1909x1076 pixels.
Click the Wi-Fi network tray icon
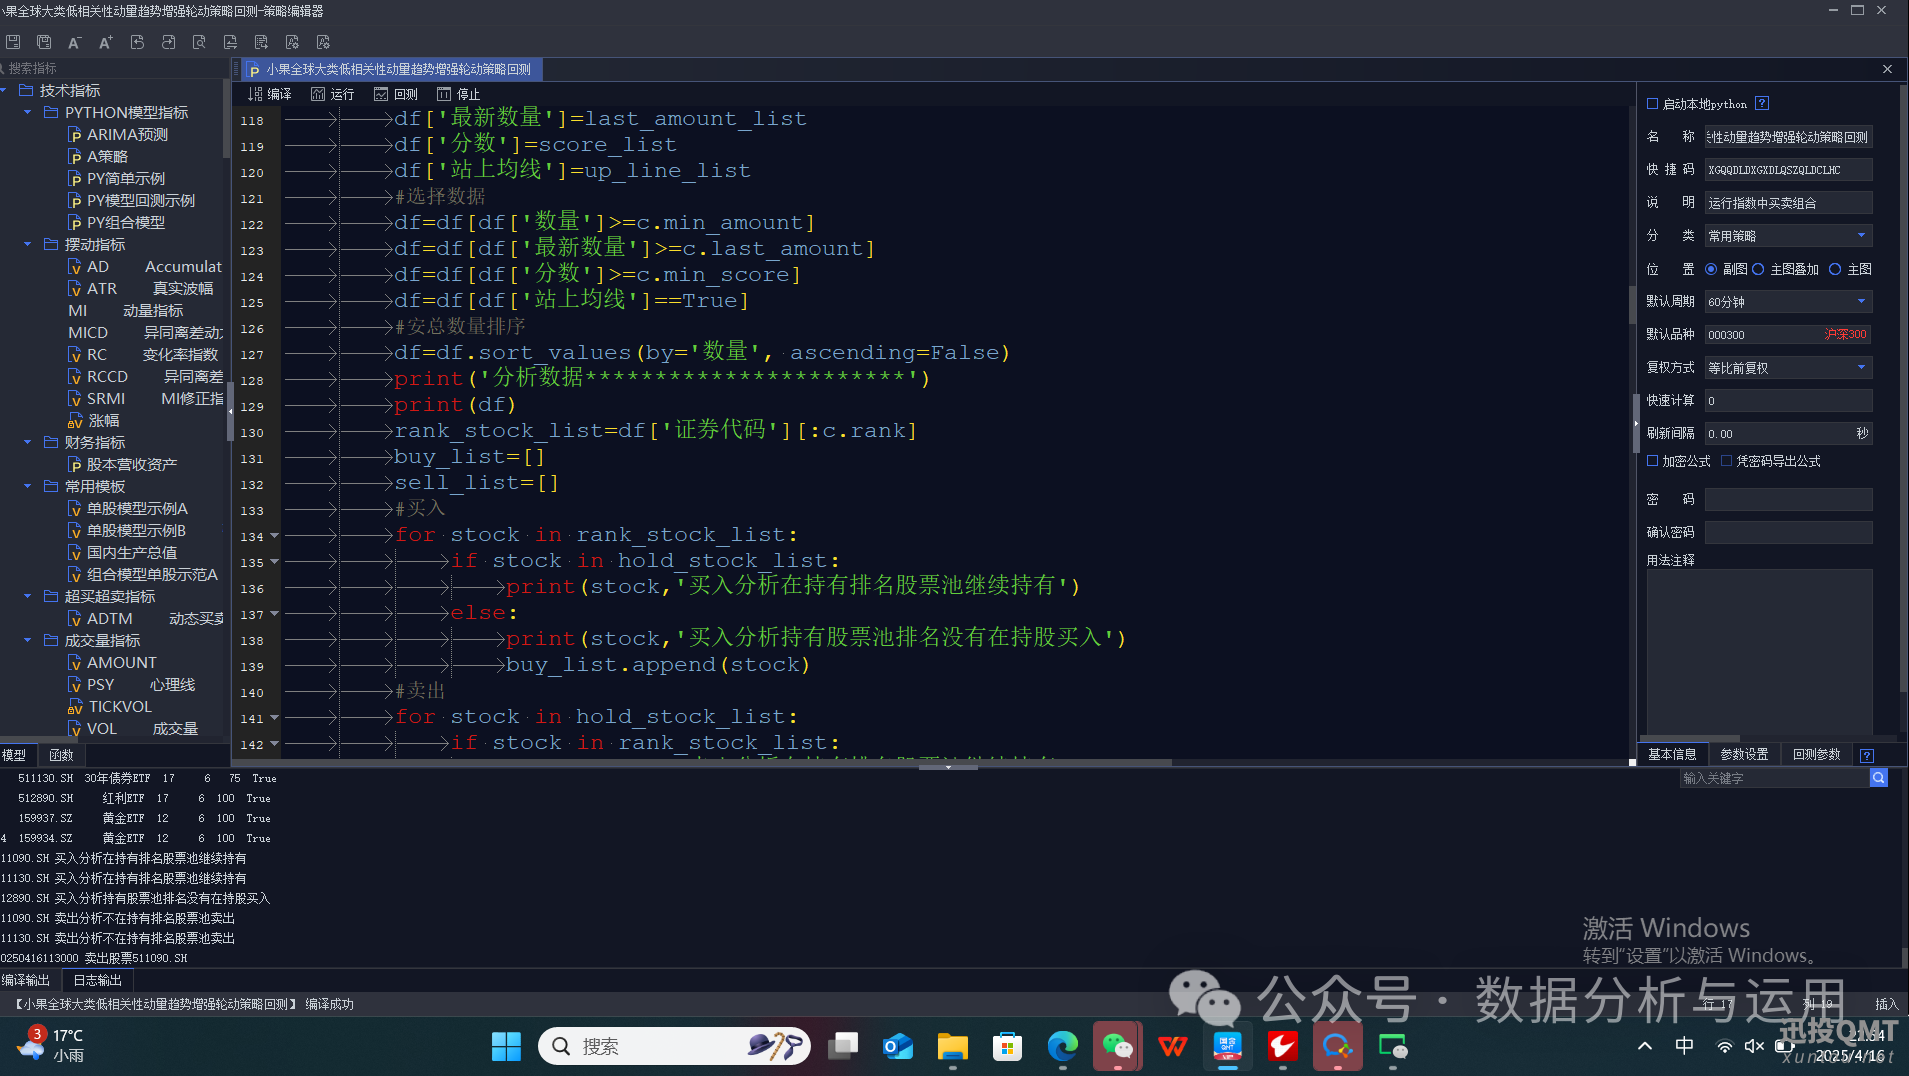pyautogui.click(x=1724, y=1046)
